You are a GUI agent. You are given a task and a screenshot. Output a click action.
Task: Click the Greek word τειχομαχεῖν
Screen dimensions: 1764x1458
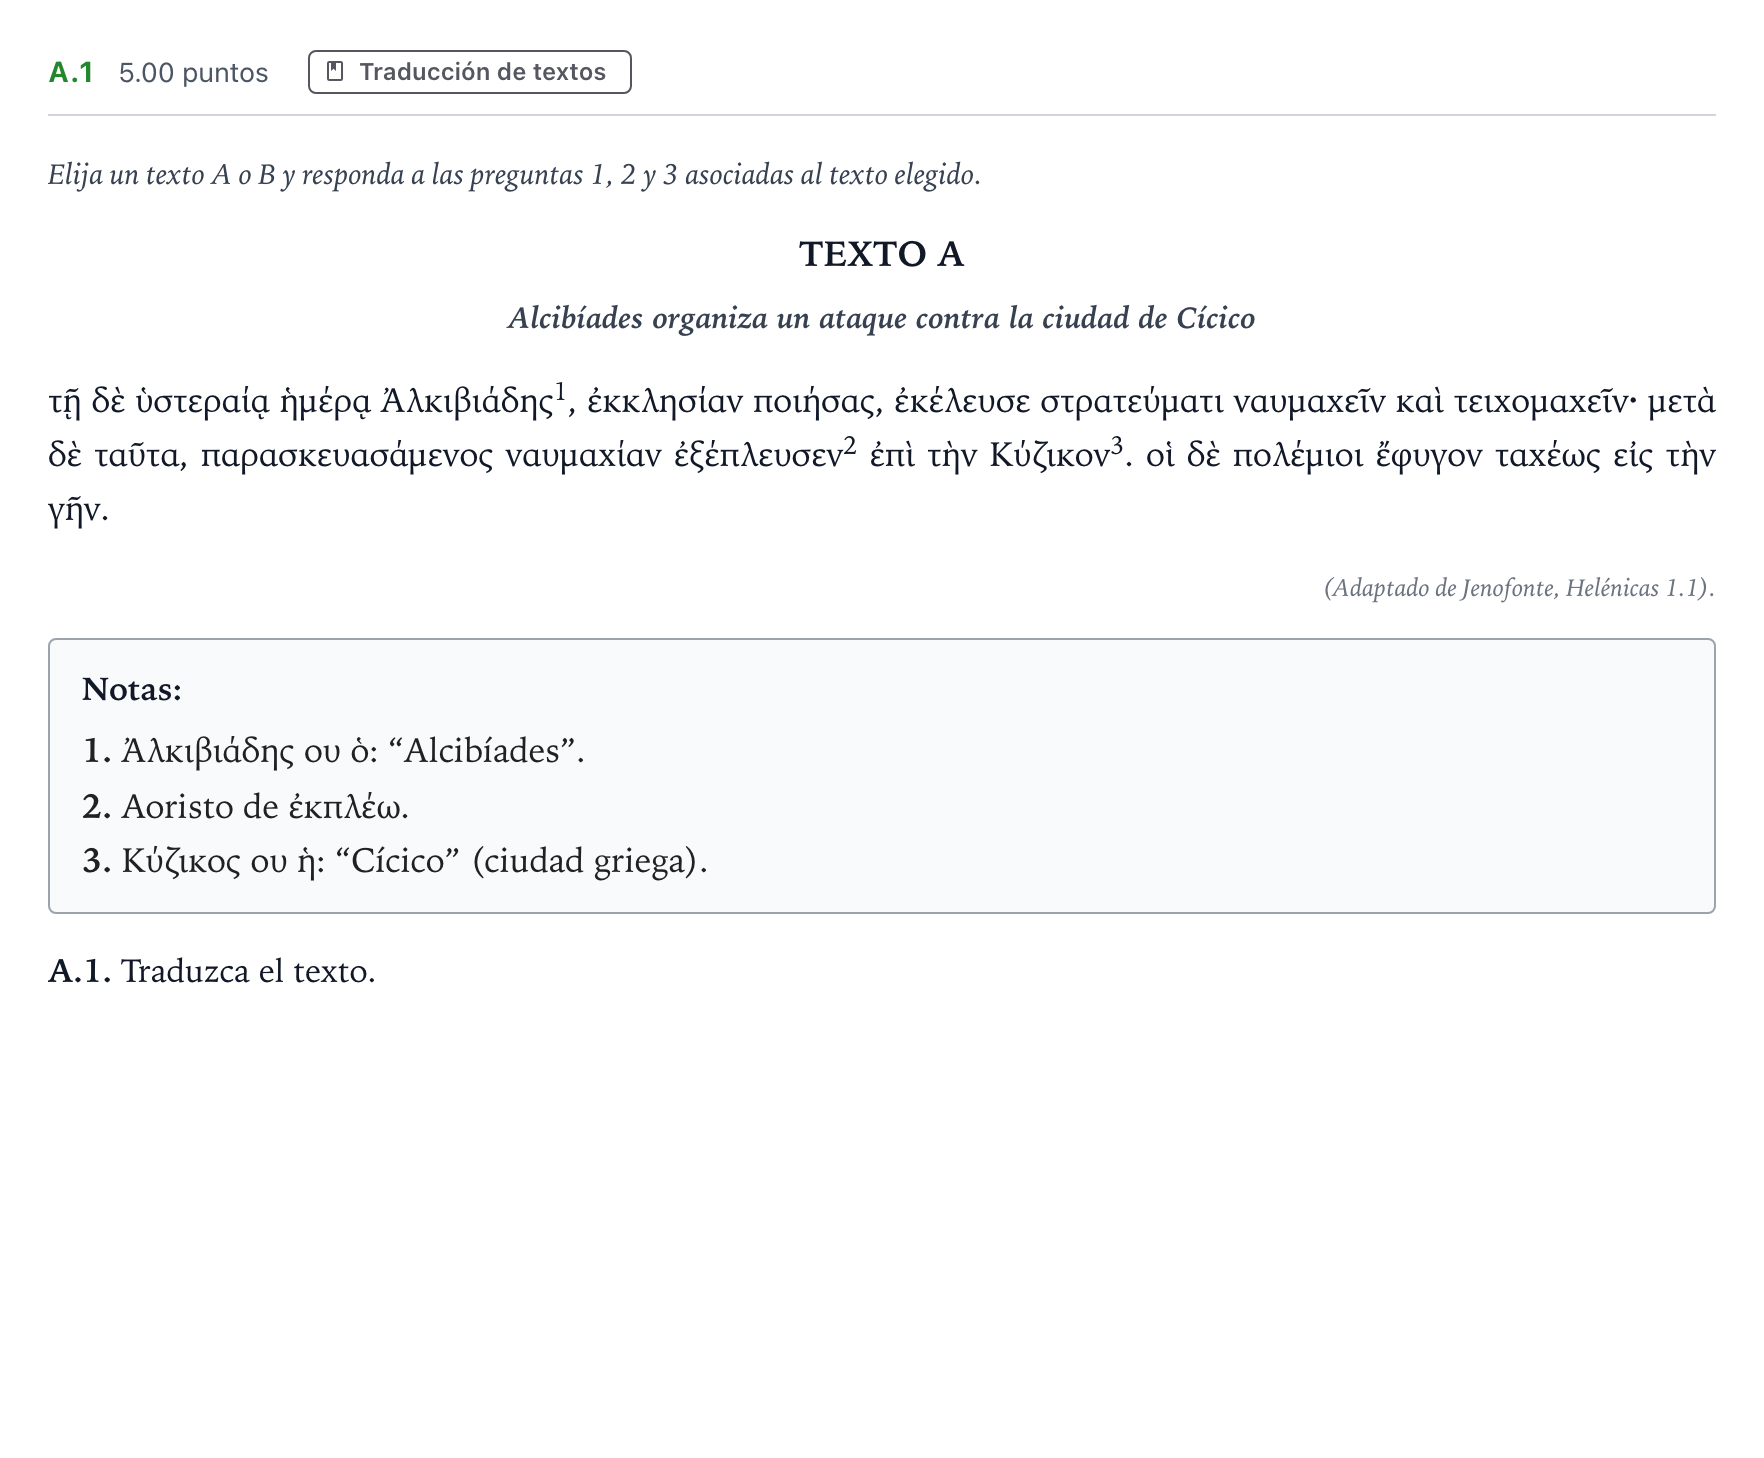click(1540, 402)
